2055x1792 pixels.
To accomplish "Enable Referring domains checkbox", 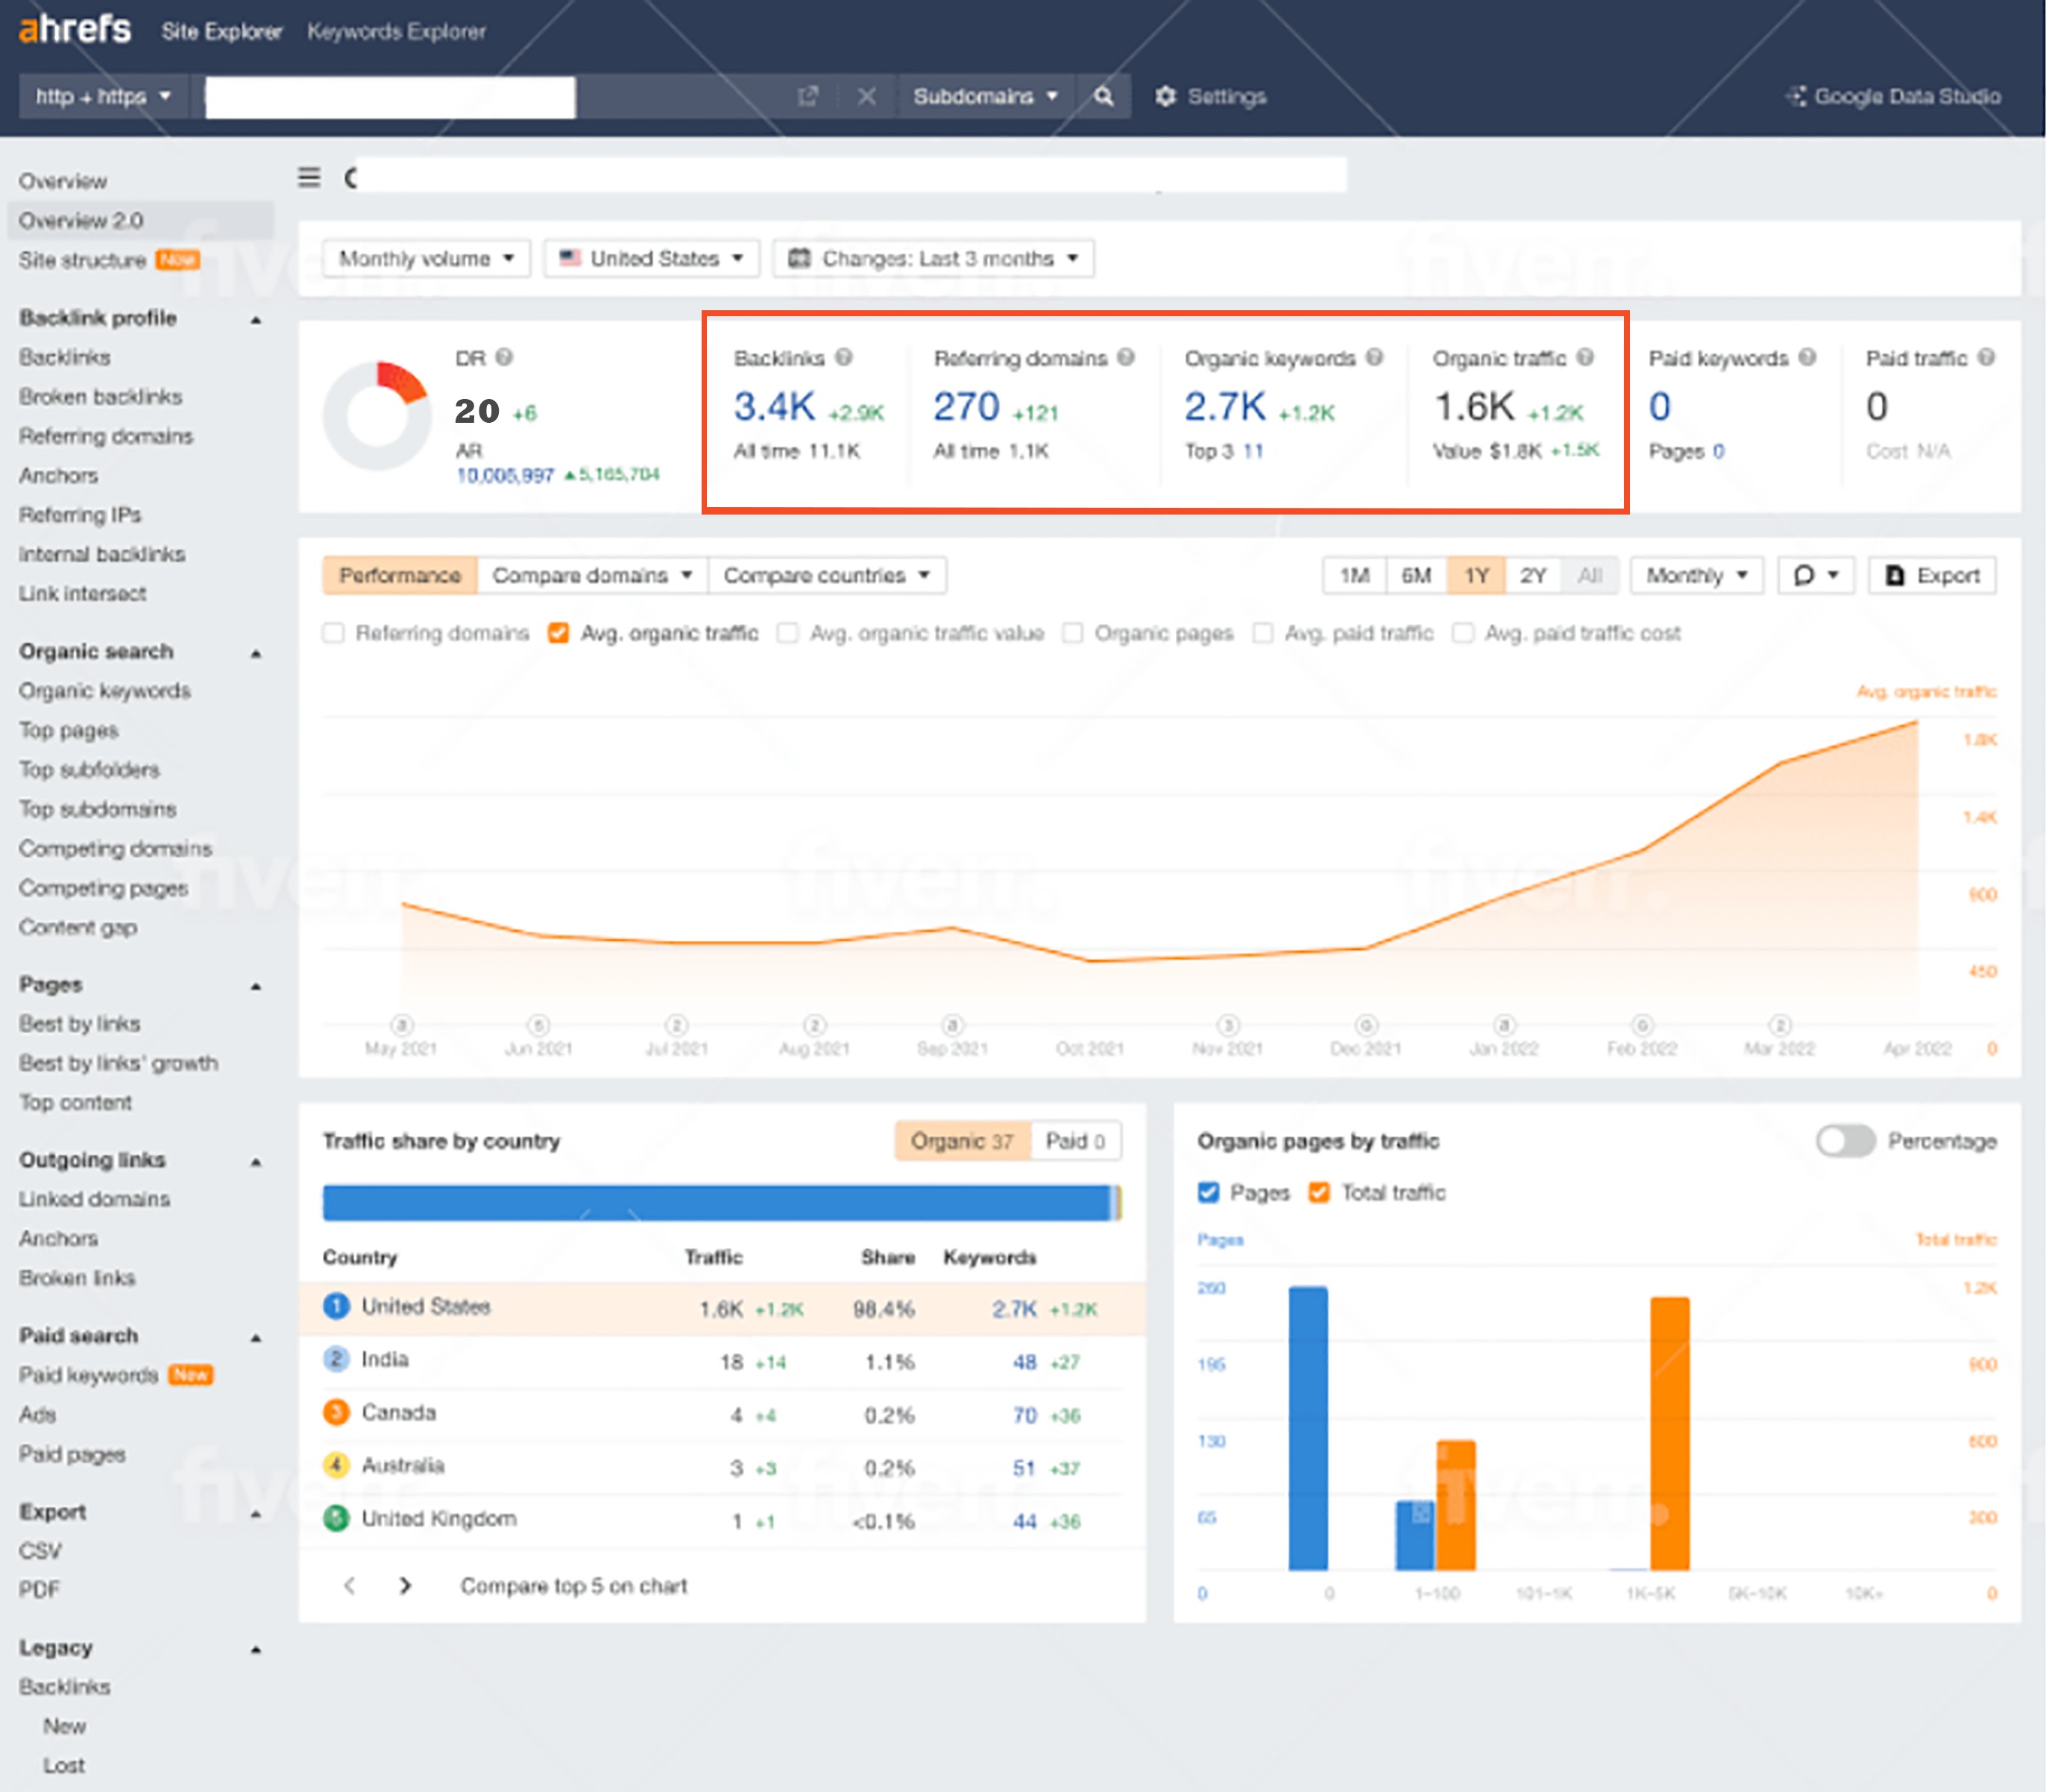I will 334,633.
